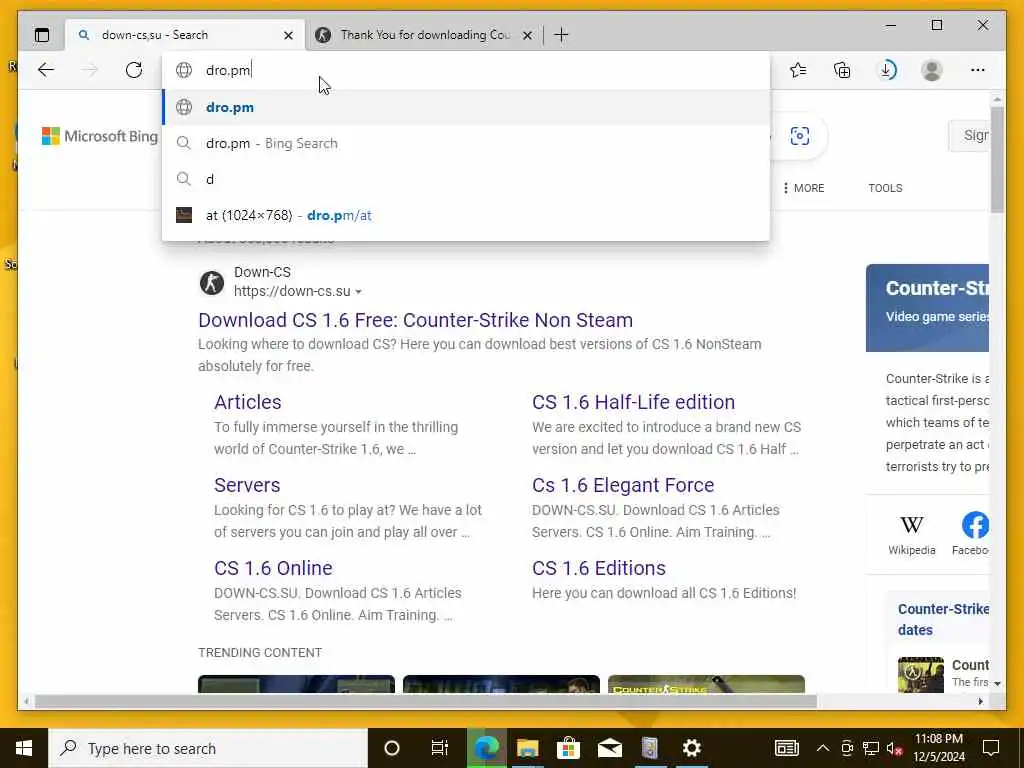Image resolution: width=1024 pixels, height=768 pixels.
Task: Open the CS 1.6 Editions sitelink
Action: (x=599, y=568)
